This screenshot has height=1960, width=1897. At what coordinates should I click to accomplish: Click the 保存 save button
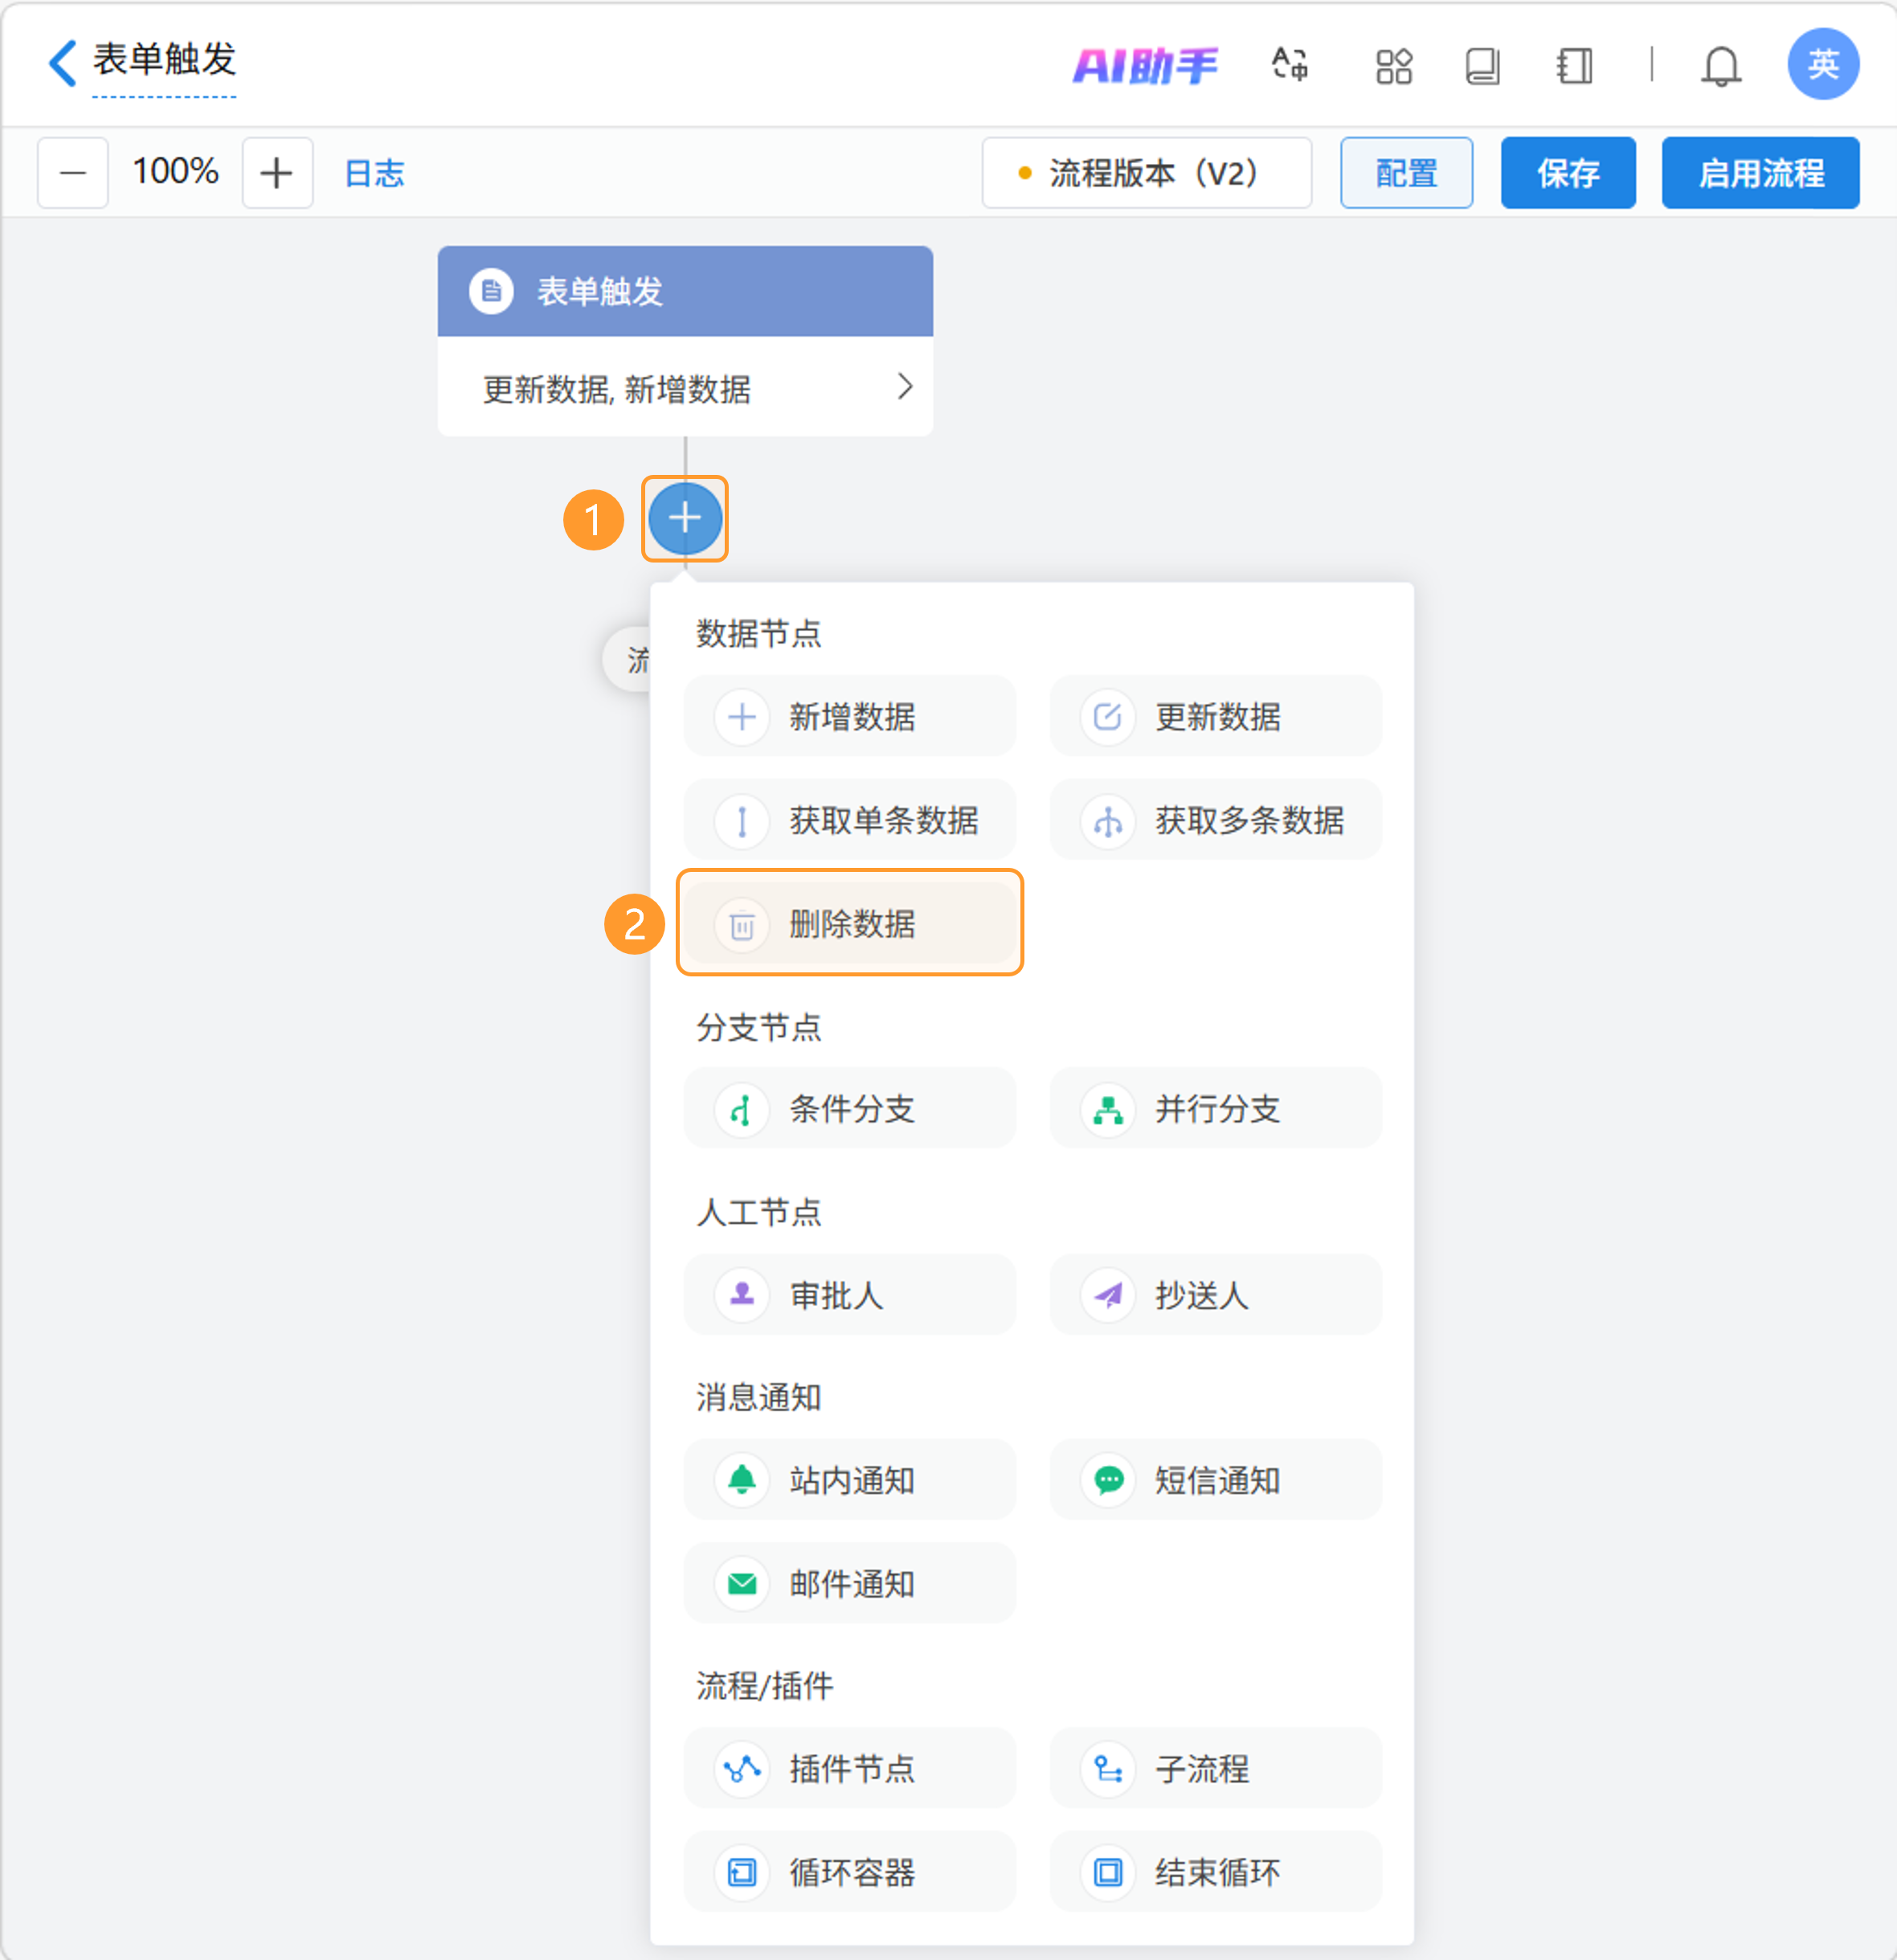(1567, 173)
